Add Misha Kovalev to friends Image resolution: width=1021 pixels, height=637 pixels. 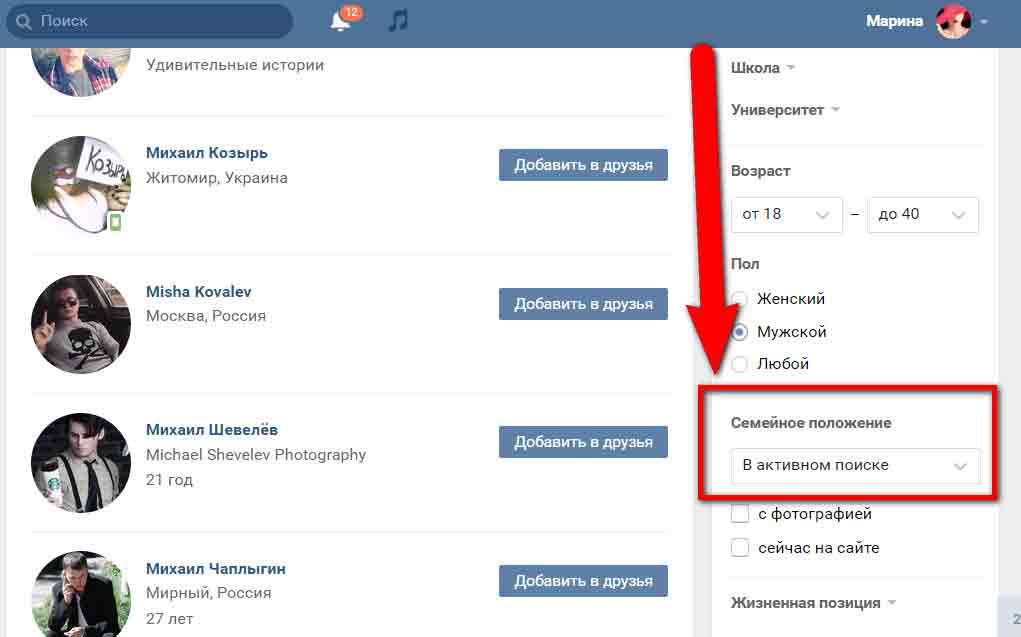pyautogui.click(x=583, y=304)
